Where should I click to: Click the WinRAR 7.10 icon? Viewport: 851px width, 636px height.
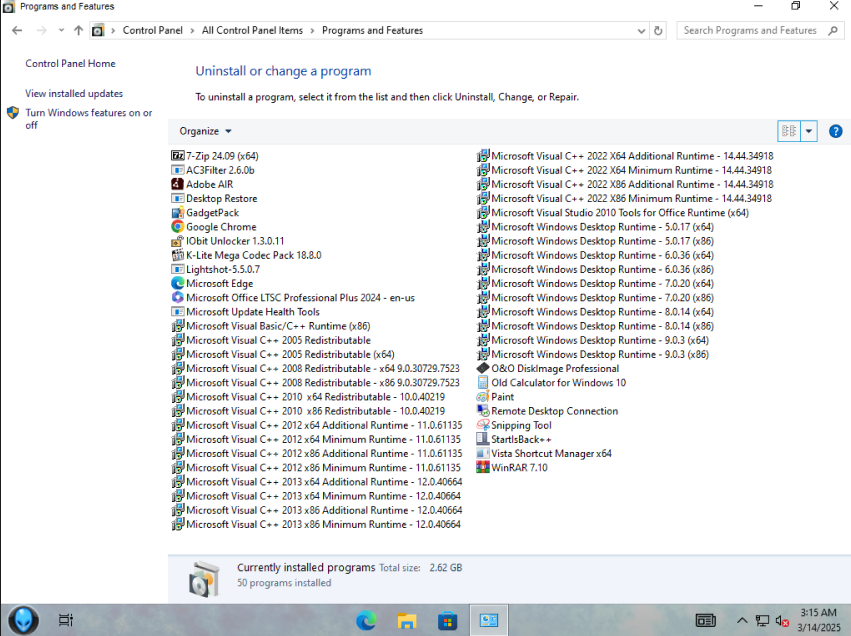[x=483, y=467]
